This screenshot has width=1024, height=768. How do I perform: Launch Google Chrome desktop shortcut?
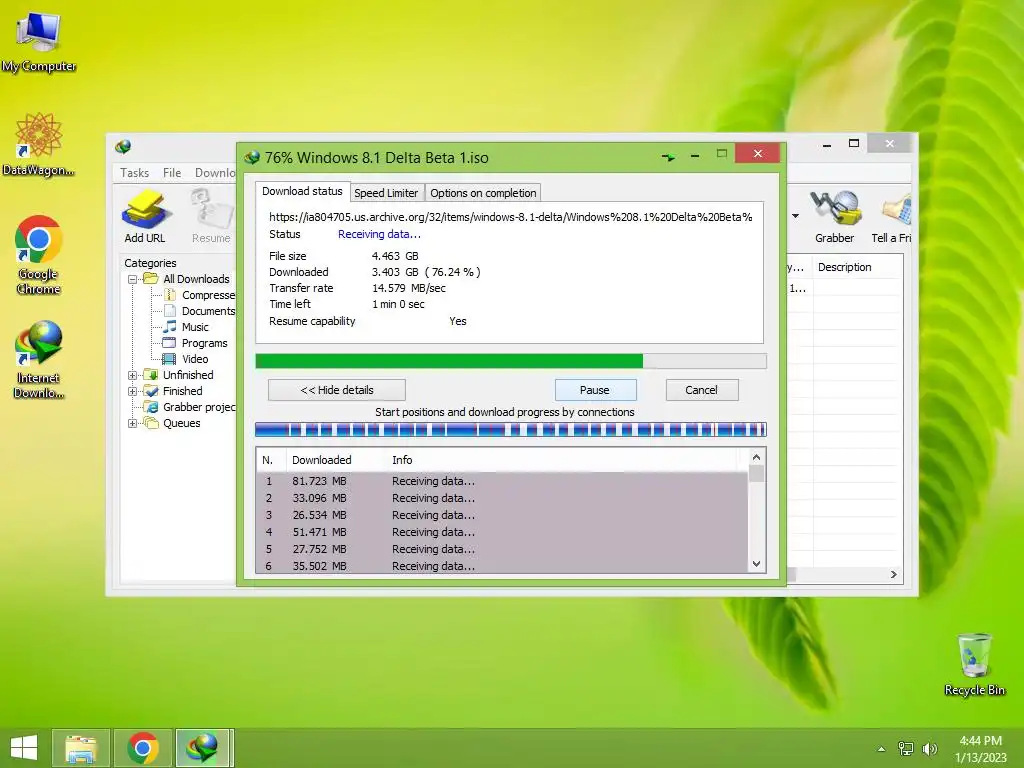click(x=39, y=255)
